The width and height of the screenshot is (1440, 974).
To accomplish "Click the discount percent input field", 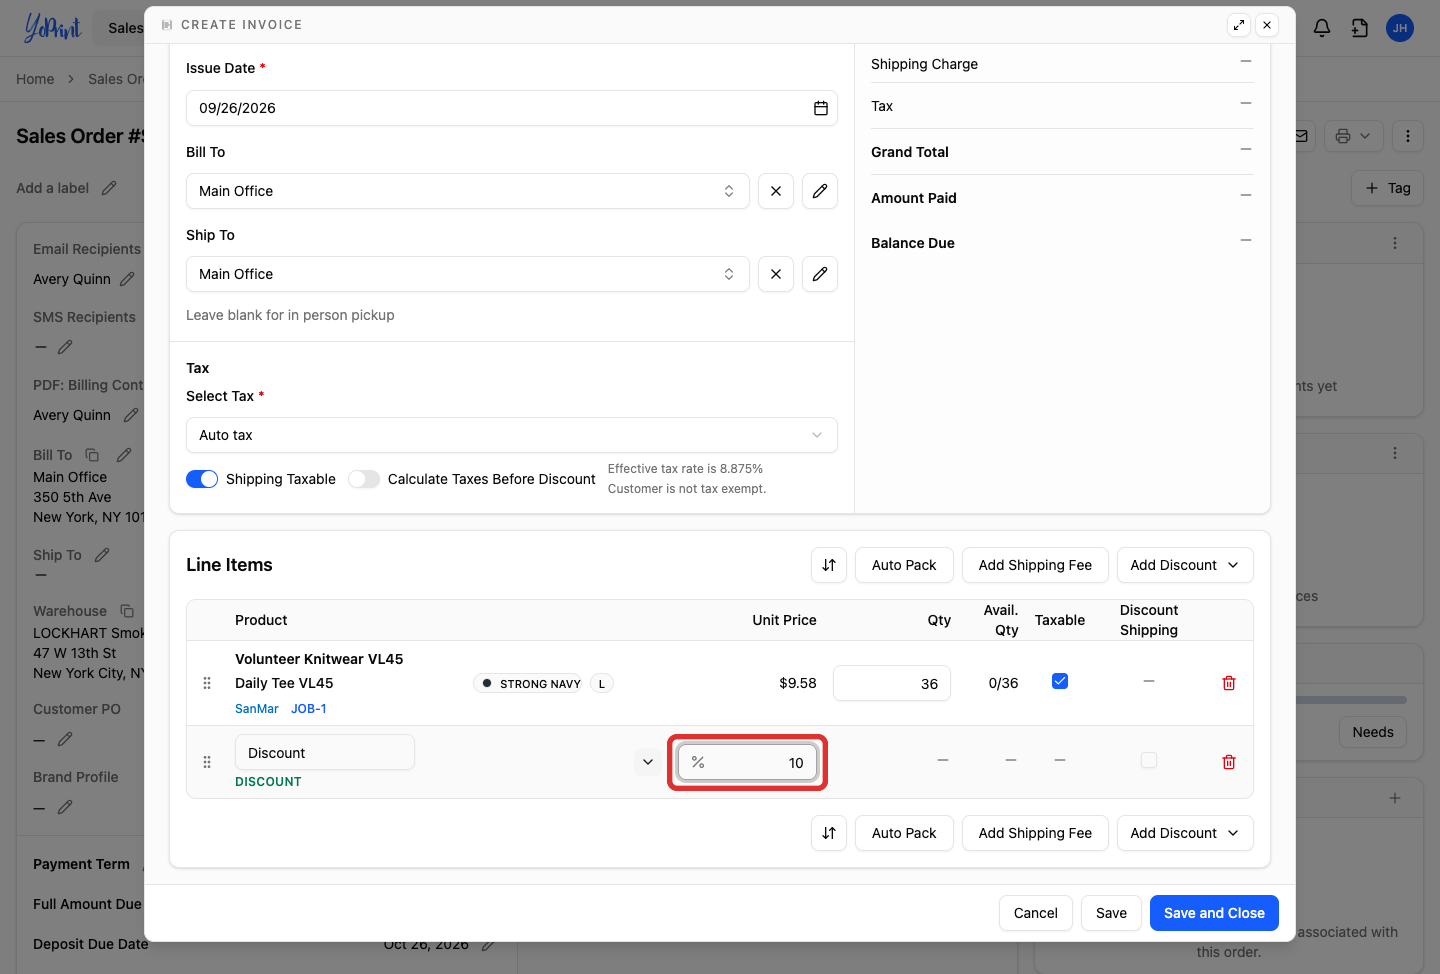I will [x=748, y=763].
